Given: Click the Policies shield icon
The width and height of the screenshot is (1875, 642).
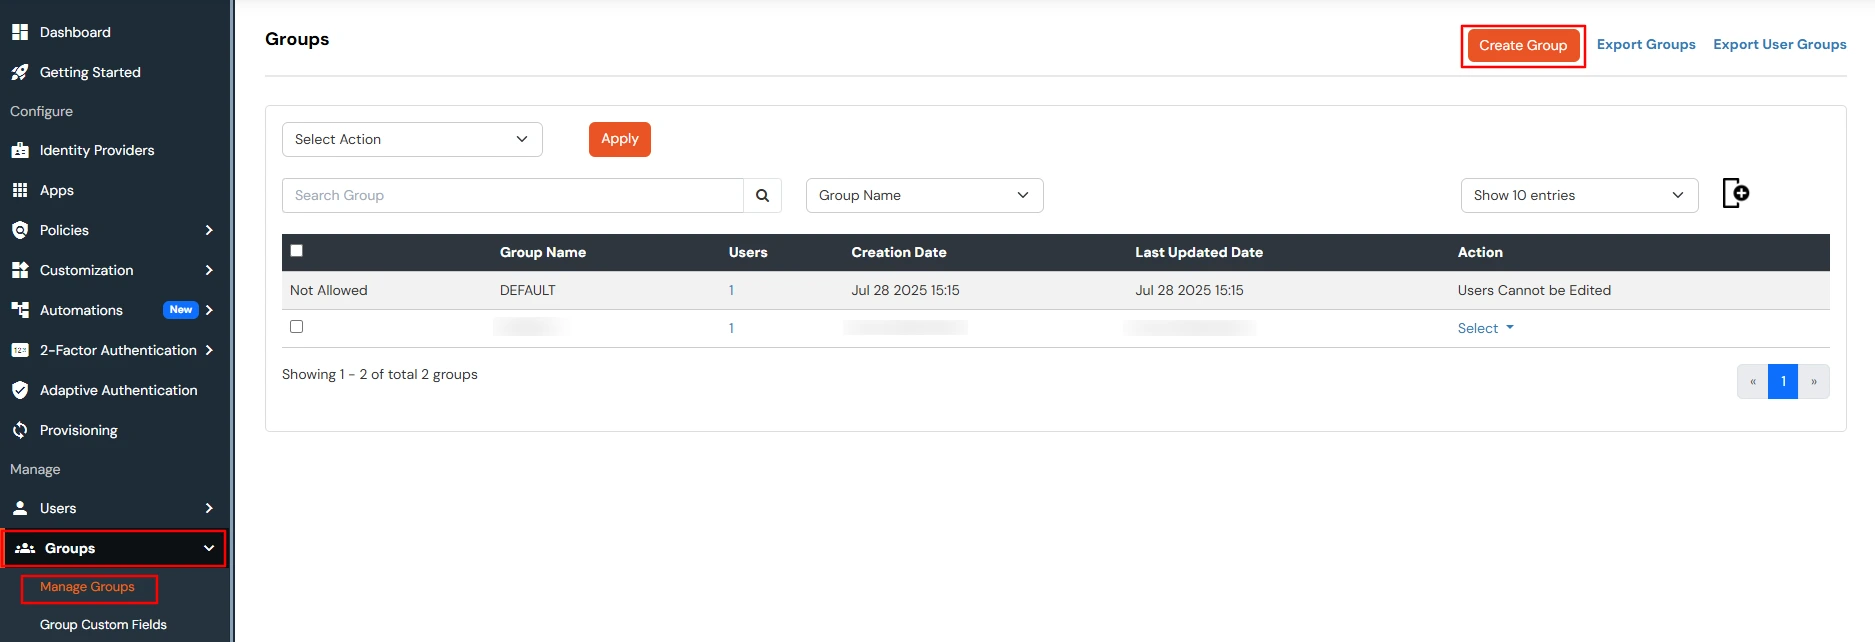Looking at the screenshot, I should (20, 230).
